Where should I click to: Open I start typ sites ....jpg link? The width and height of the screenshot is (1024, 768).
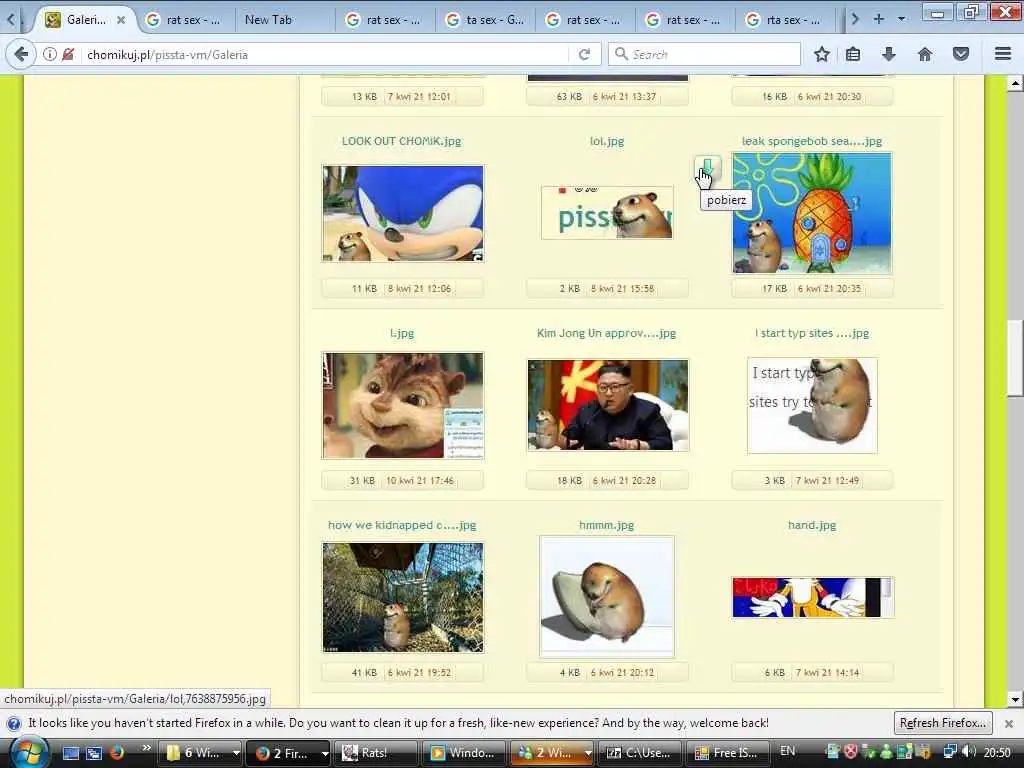pyautogui.click(x=812, y=333)
